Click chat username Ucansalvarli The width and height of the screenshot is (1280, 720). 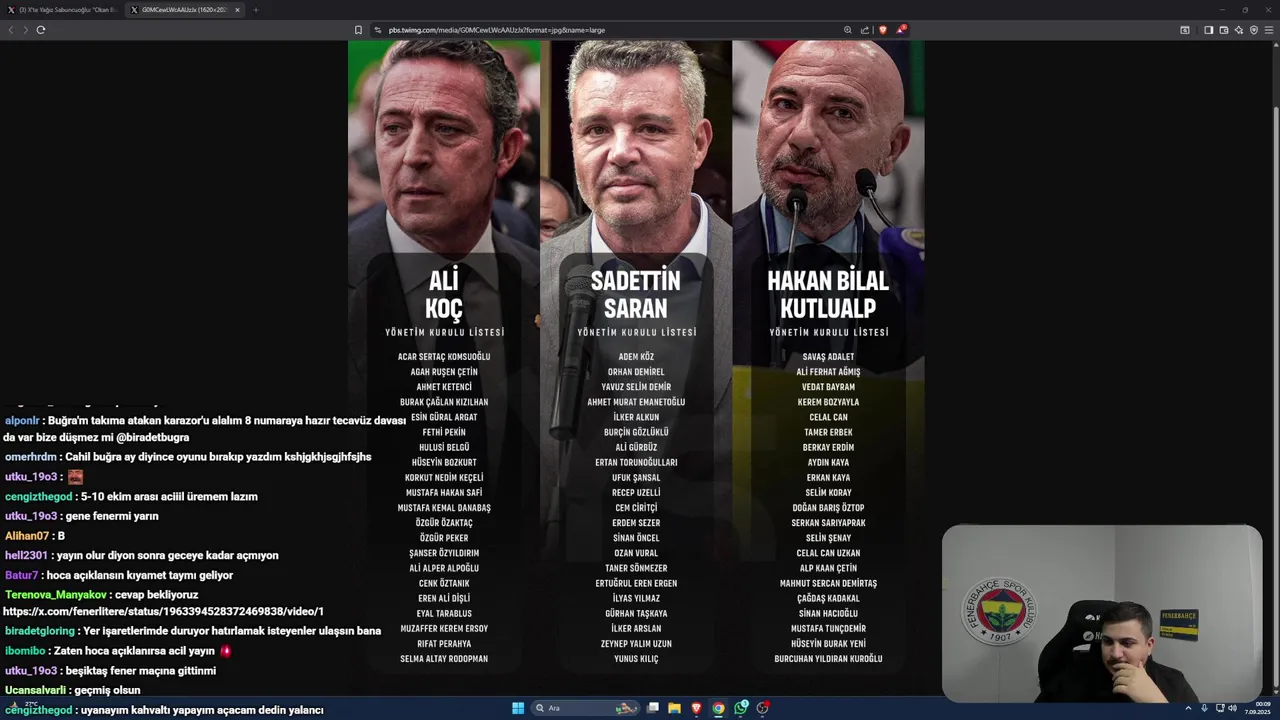click(36, 690)
